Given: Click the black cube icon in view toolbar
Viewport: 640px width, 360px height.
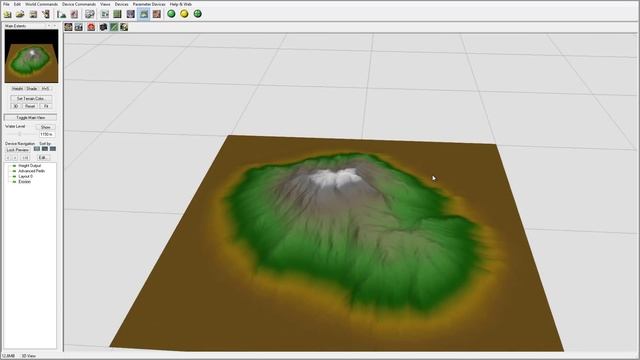Looking at the screenshot, I should [x=103, y=27].
